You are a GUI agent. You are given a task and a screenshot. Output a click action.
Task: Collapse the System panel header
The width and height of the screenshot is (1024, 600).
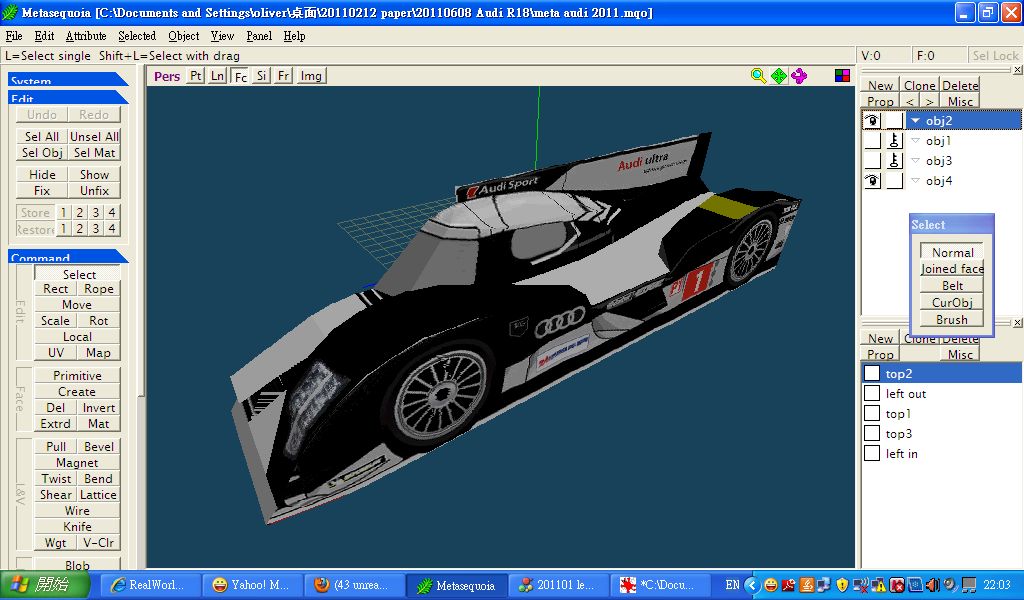(x=68, y=80)
